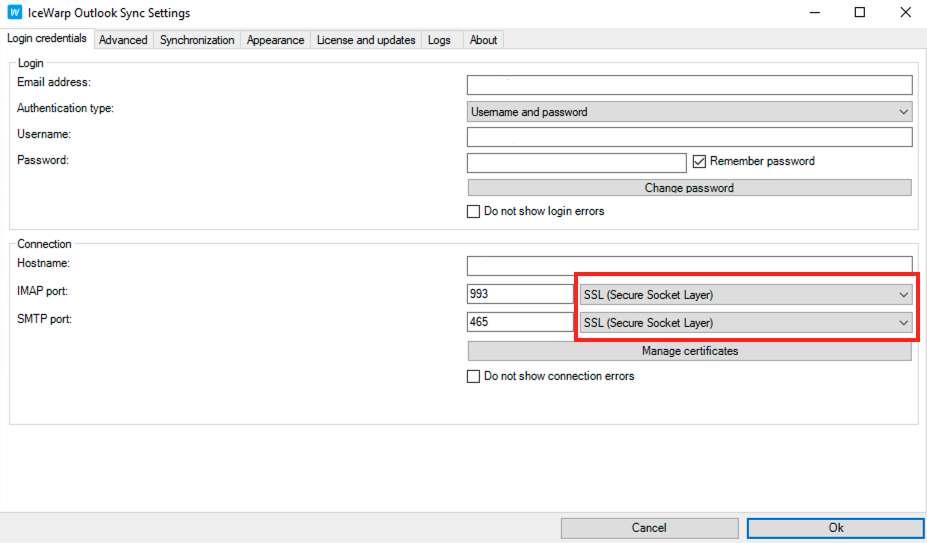Screen dimensions: 927x543
Task: Confirm settings with the Ok button
Action: click(x=835, y=528)
